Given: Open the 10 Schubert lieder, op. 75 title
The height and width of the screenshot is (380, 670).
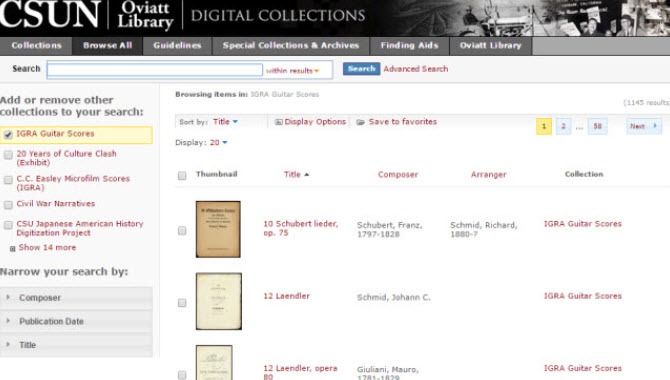Looking at the screenshot, I should coord(300,228).
